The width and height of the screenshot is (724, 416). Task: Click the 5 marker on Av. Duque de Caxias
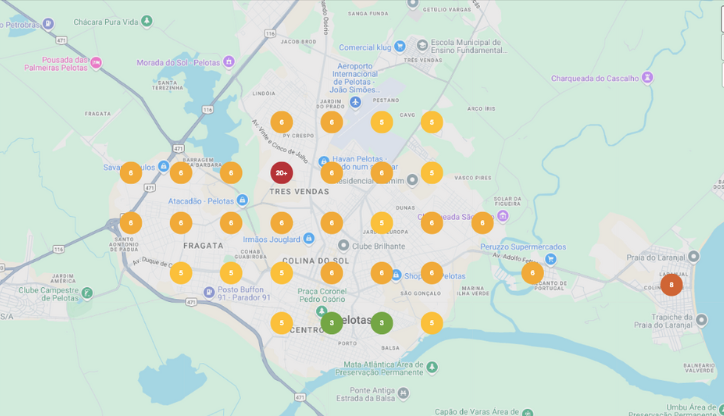[x=181, y=273]
